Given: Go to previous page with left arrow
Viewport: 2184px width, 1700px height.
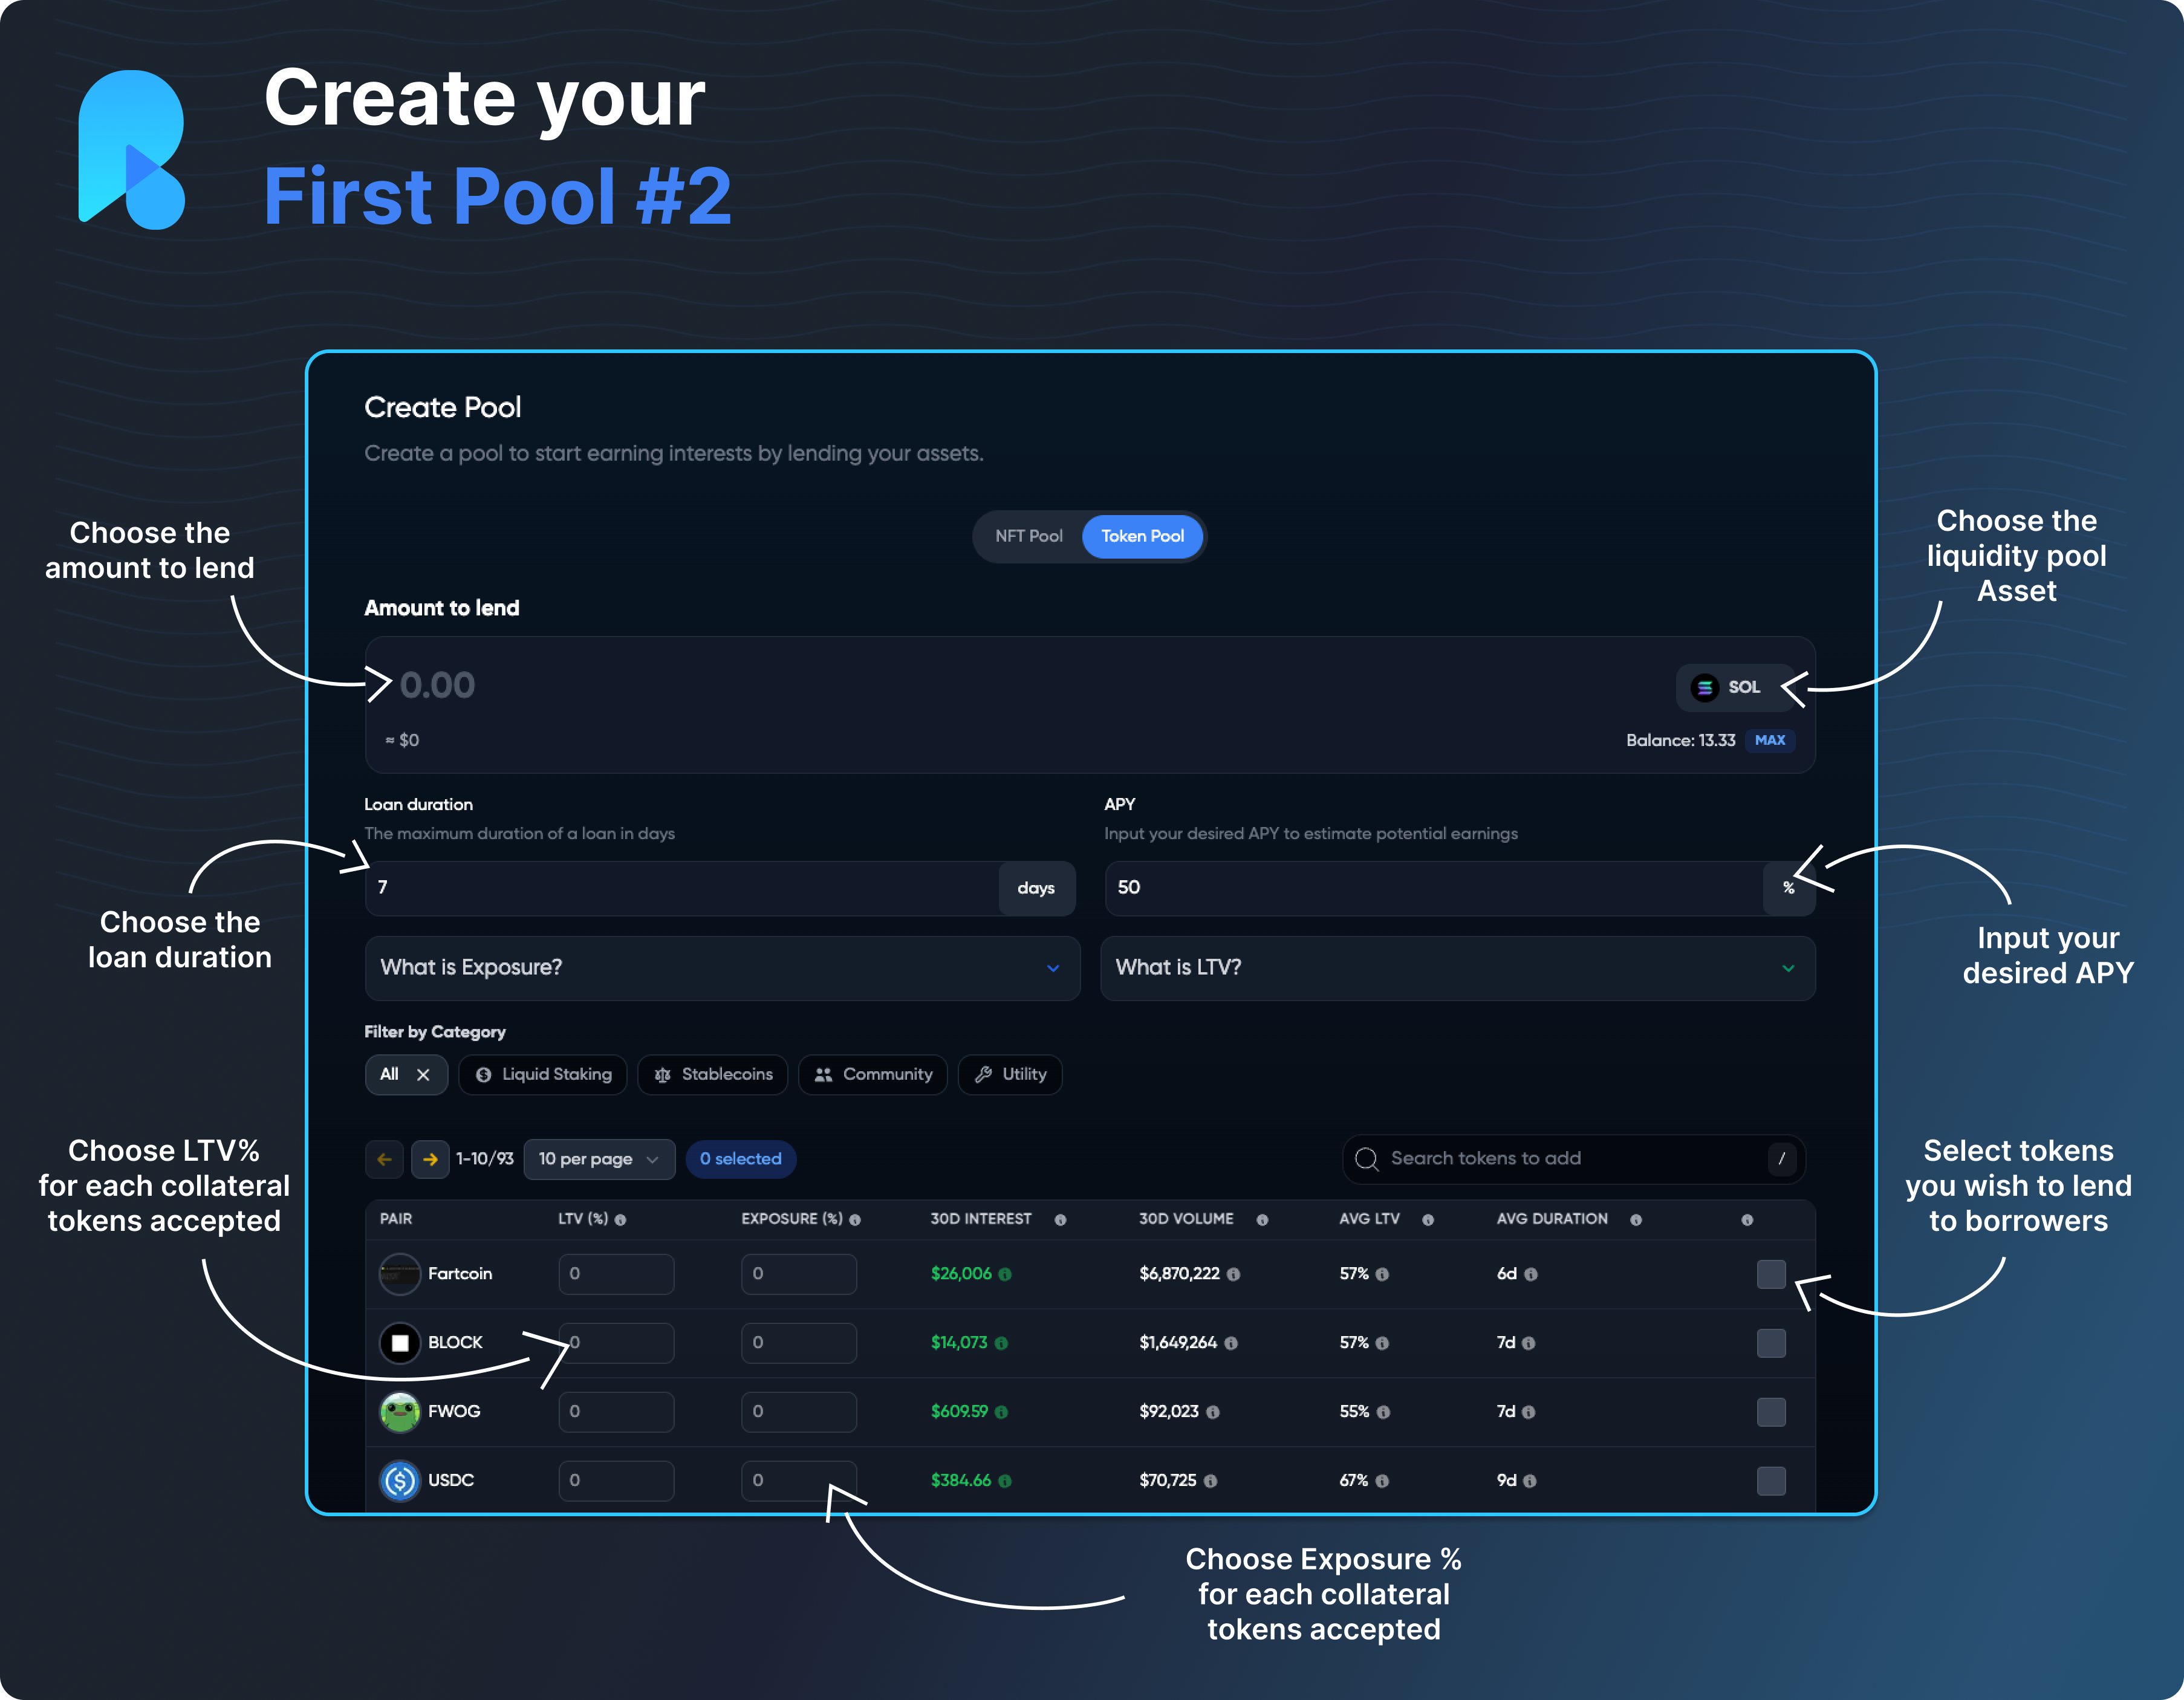Looking at the screenshot, I should point(384,1159).
